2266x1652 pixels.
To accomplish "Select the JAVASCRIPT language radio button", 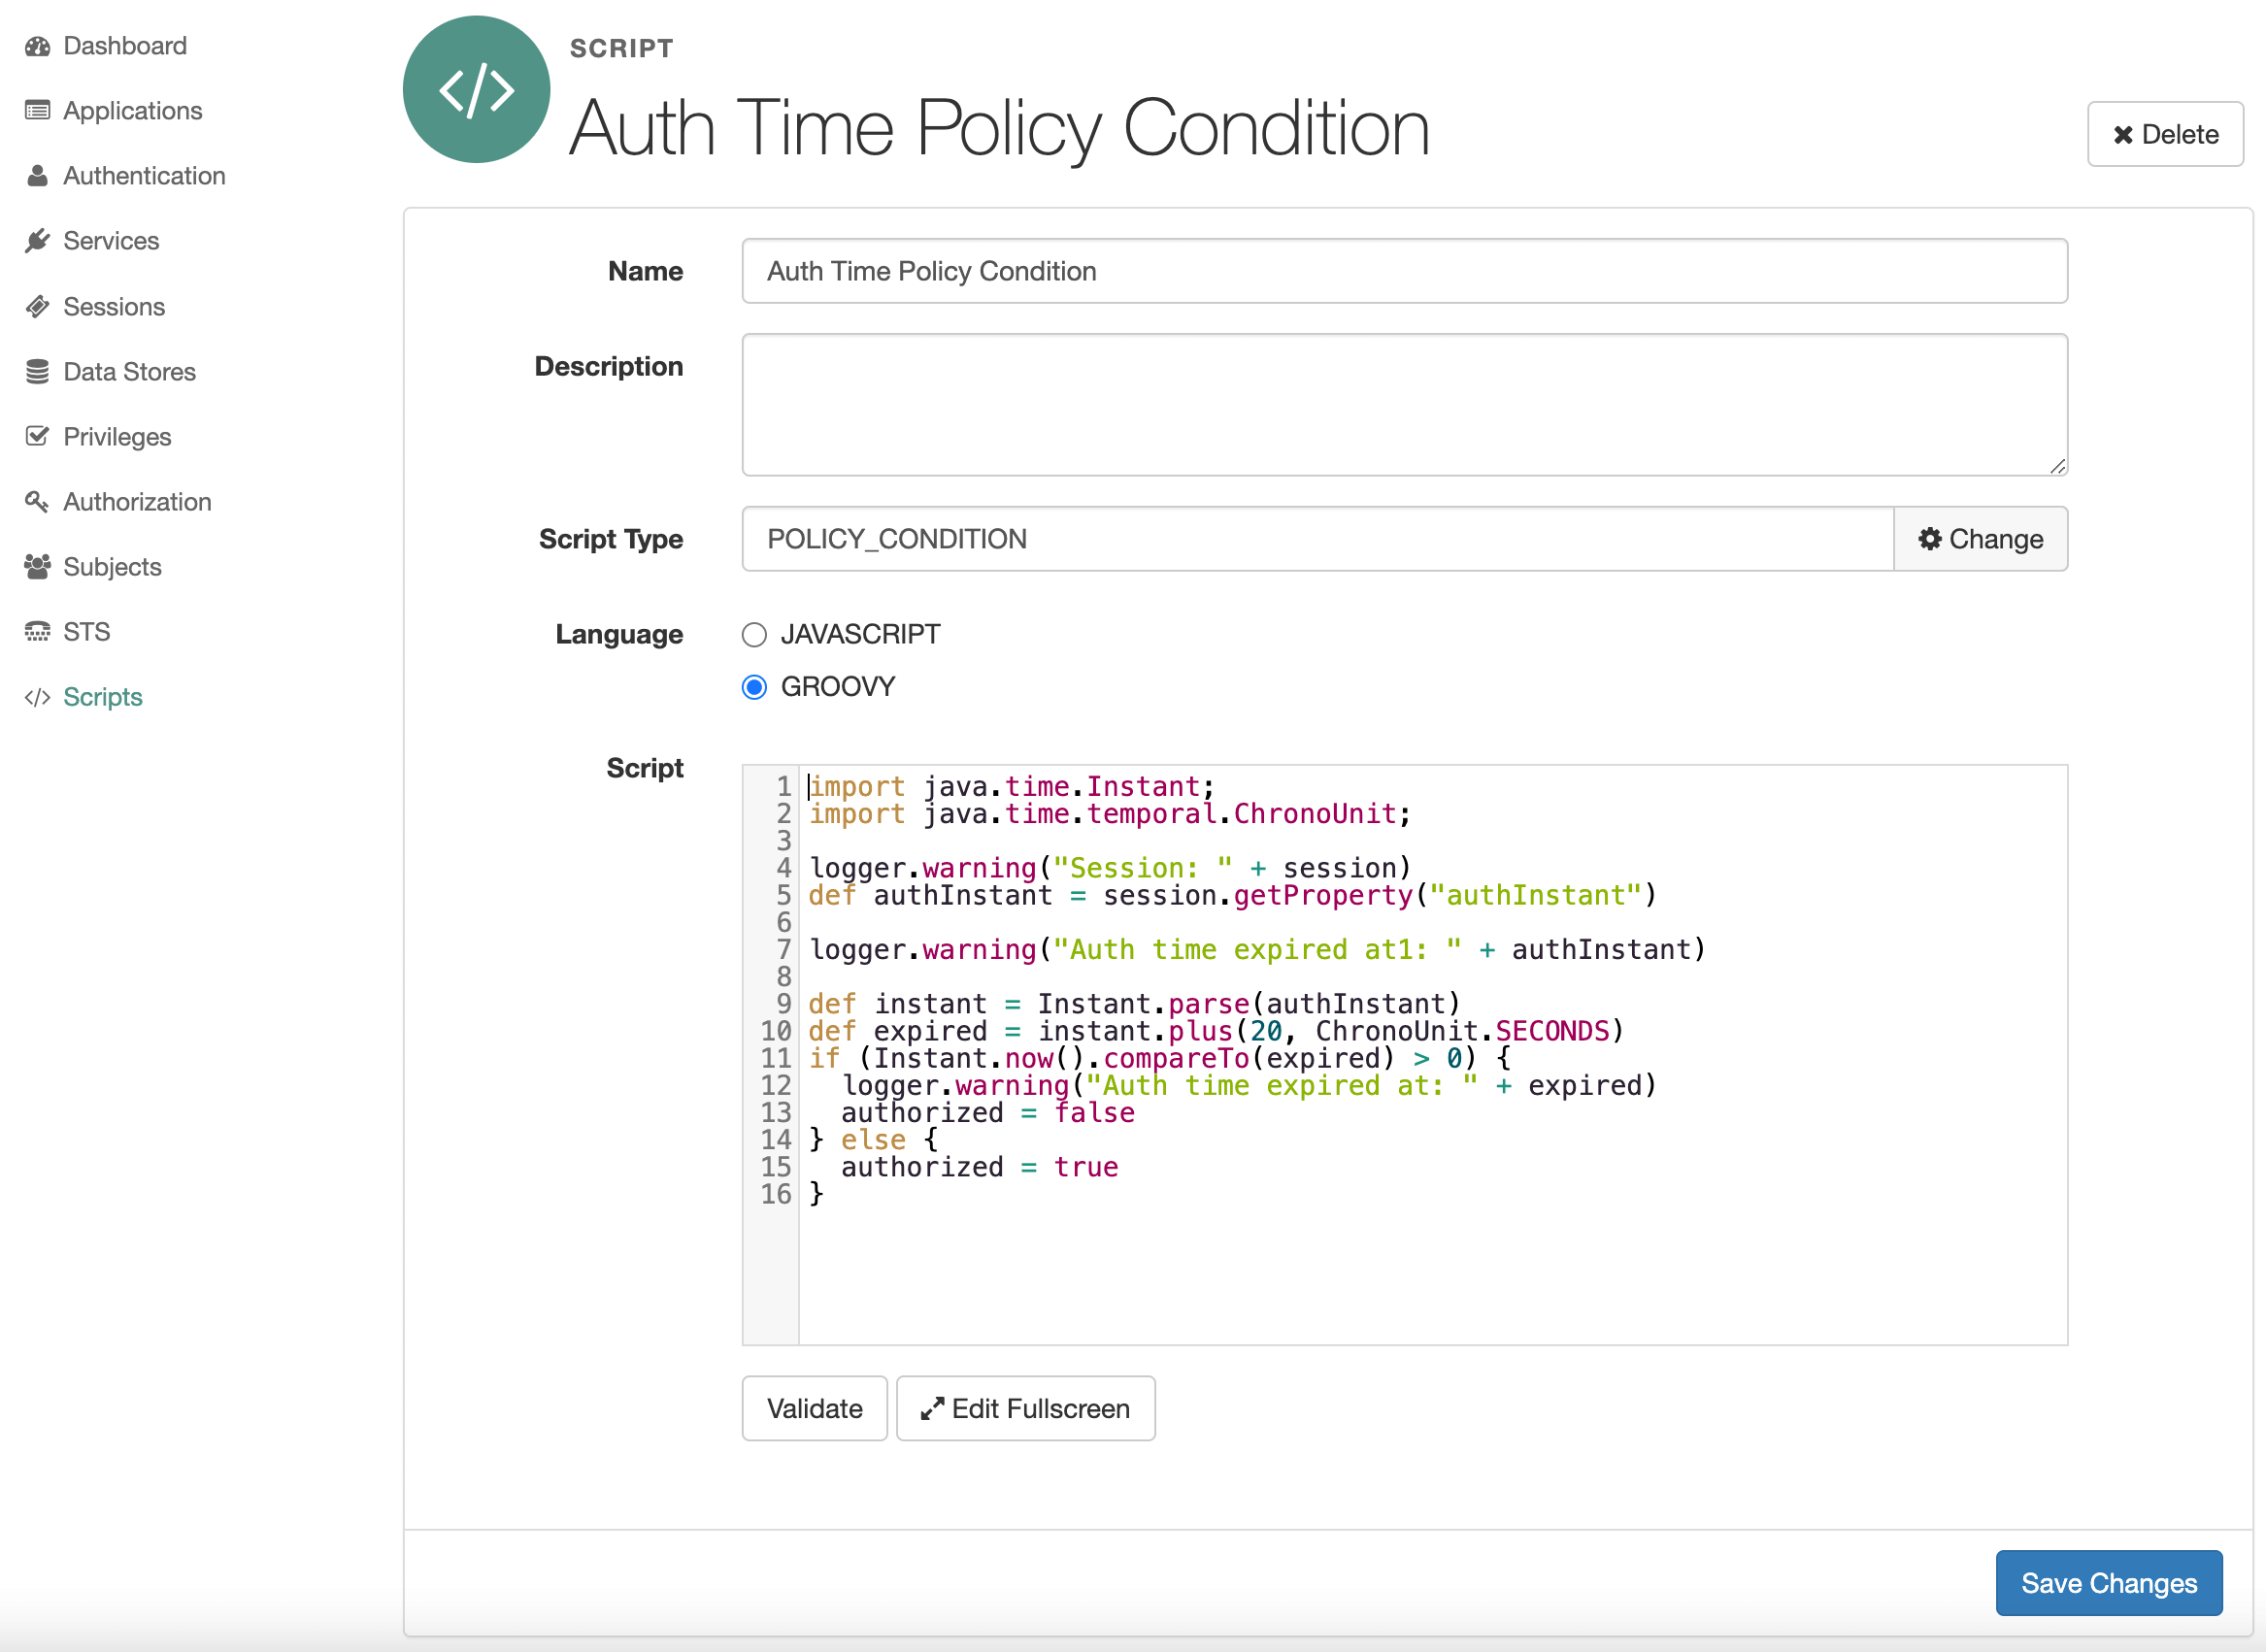I will coord(754,635).
